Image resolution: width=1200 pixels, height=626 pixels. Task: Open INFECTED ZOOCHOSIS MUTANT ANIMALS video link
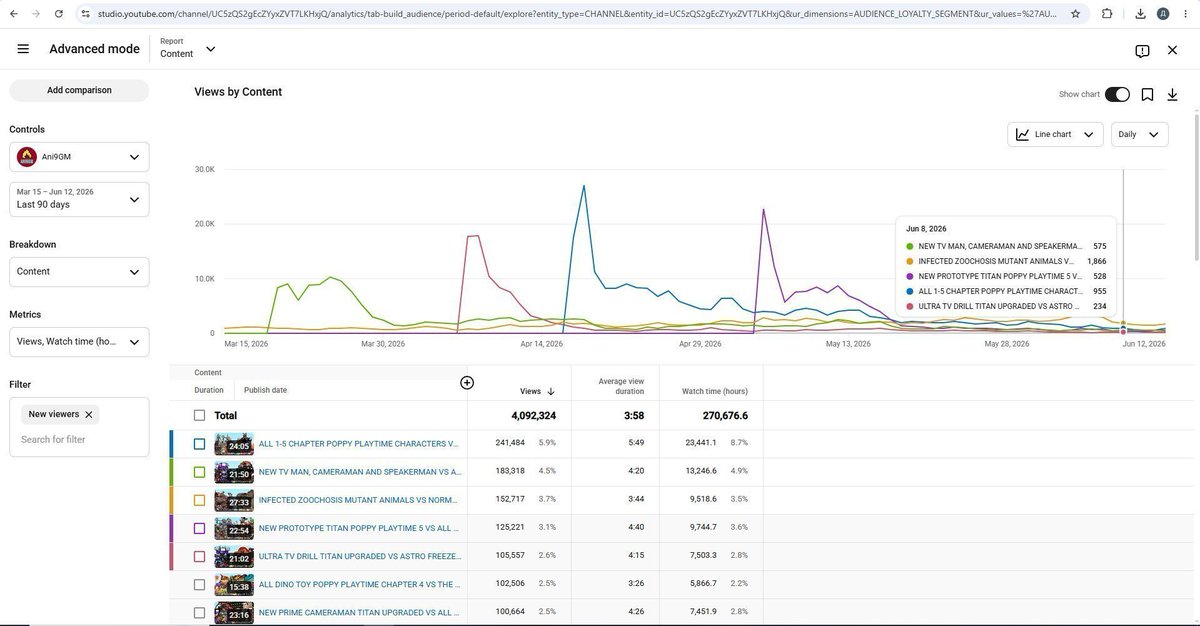pyautogui.click(x=360, y=500)
